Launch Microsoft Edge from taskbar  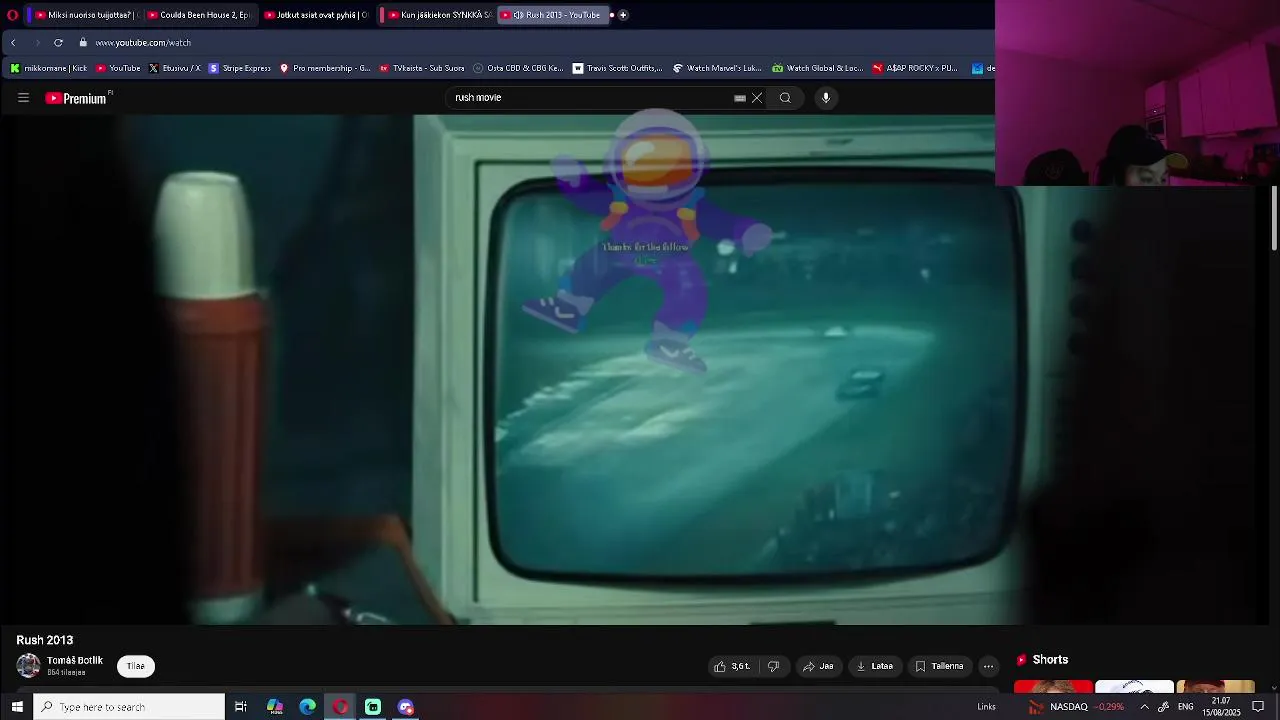click(308, 707)
